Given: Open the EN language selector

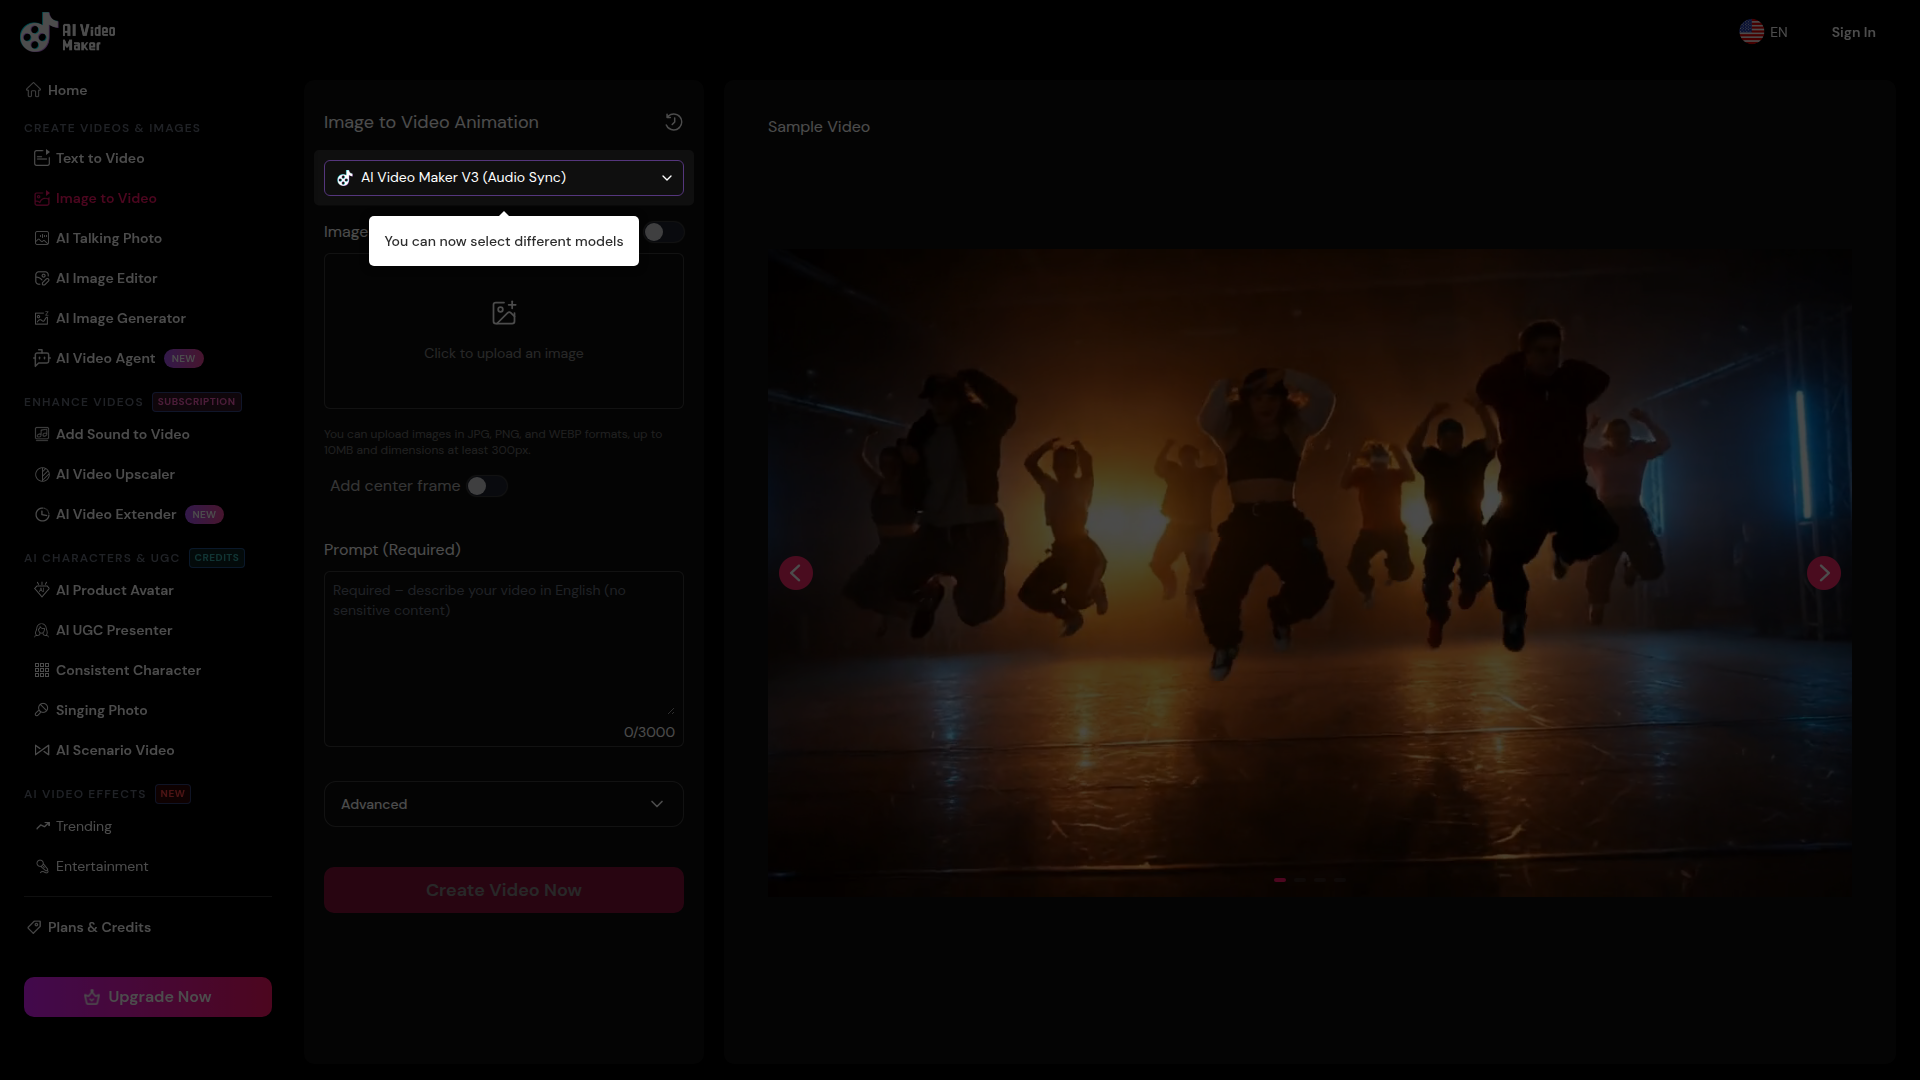Looking at the screenshot, I should pyautogui.click(x=1778, y=32).
